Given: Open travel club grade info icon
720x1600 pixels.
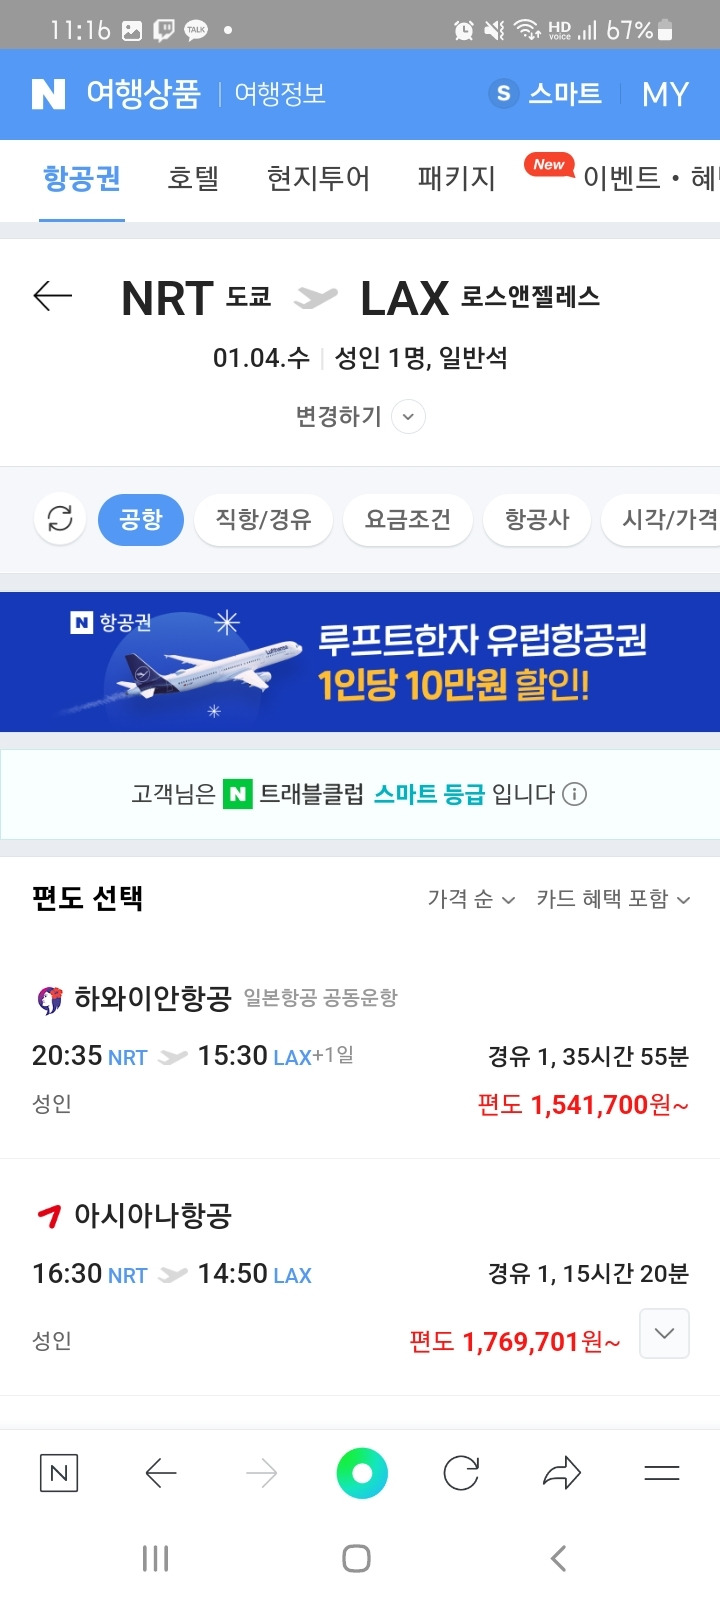Looking at the screenshot, I should pos(574,794).
